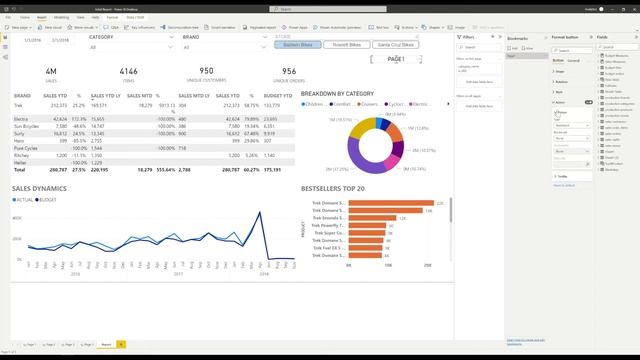Viewport: 640px width, 360px height.
Task: Click Add bookmark in Bookmarks pane
Action: 512,48
